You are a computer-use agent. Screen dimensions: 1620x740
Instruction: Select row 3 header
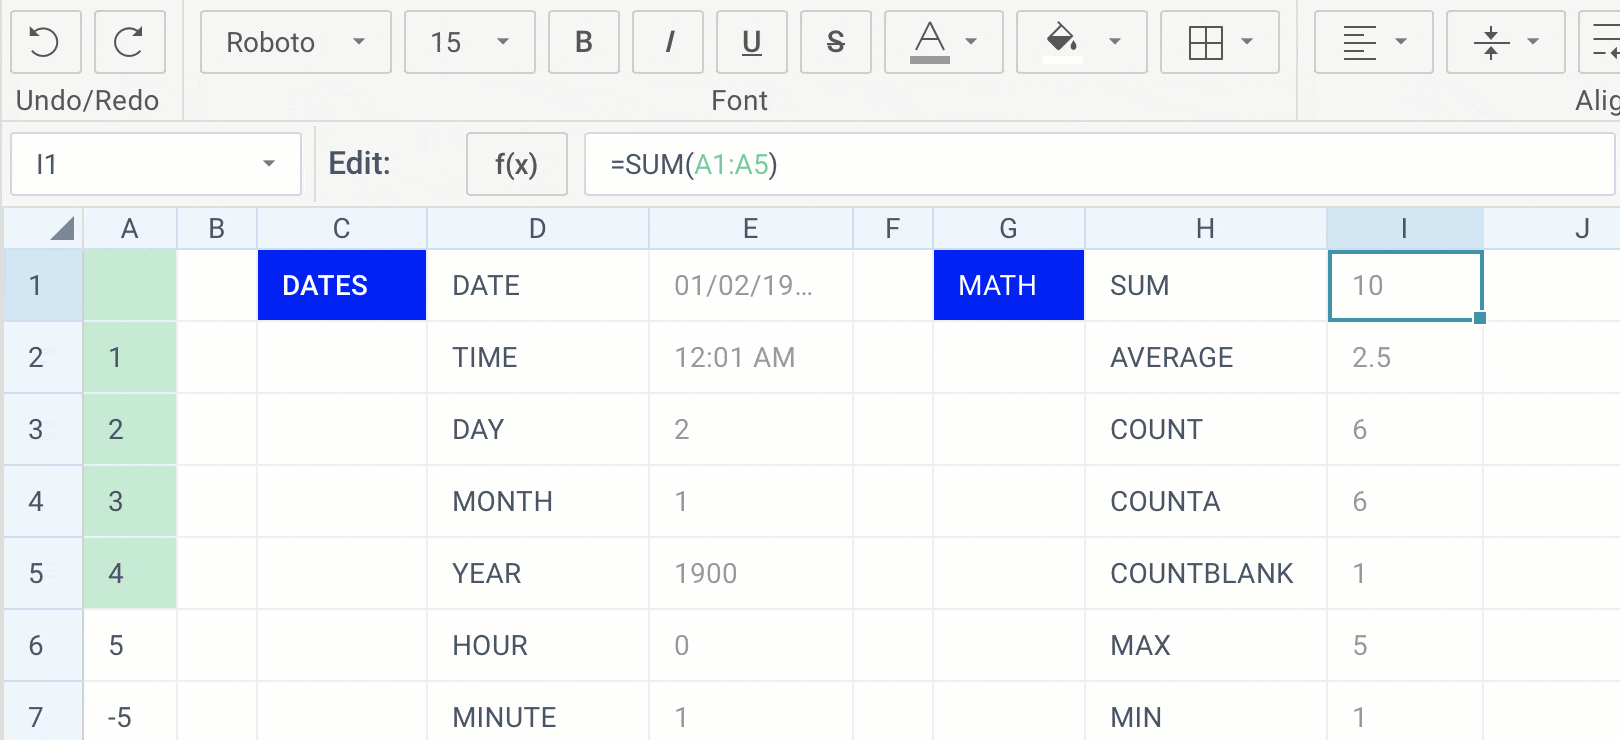[x=37, y=429]
